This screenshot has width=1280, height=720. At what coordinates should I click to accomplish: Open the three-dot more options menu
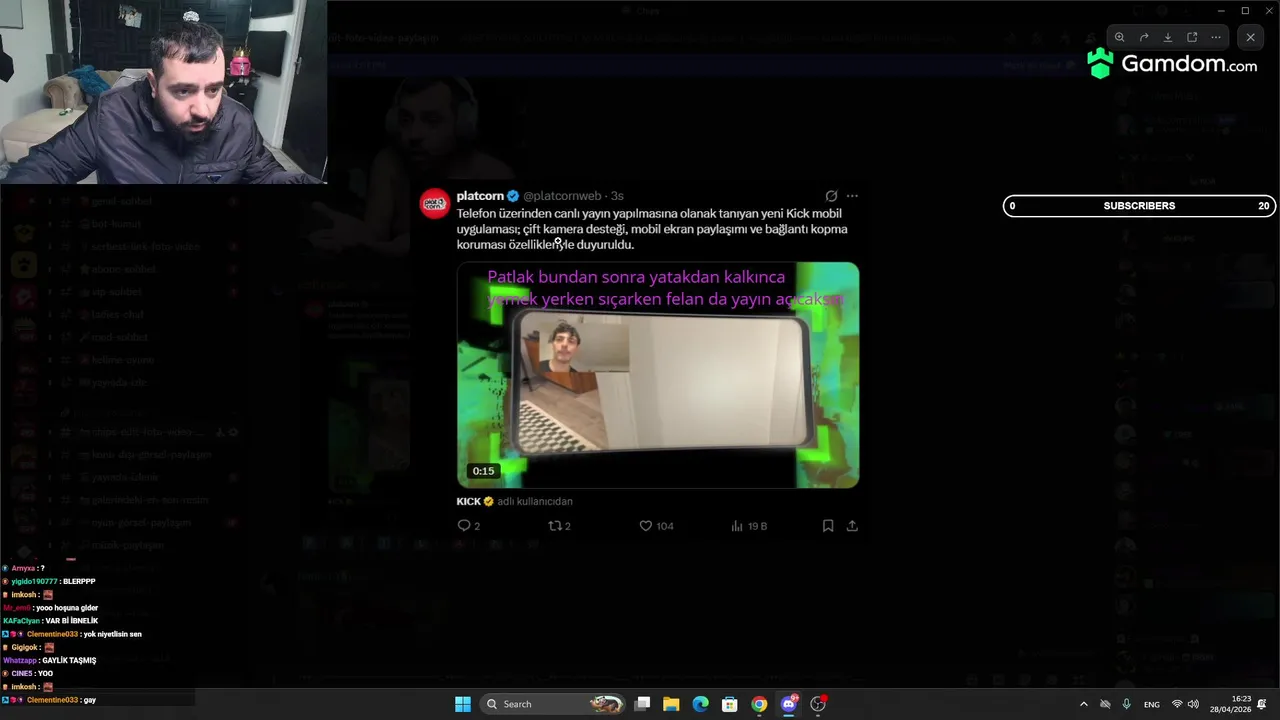(x=1216, y=37)
